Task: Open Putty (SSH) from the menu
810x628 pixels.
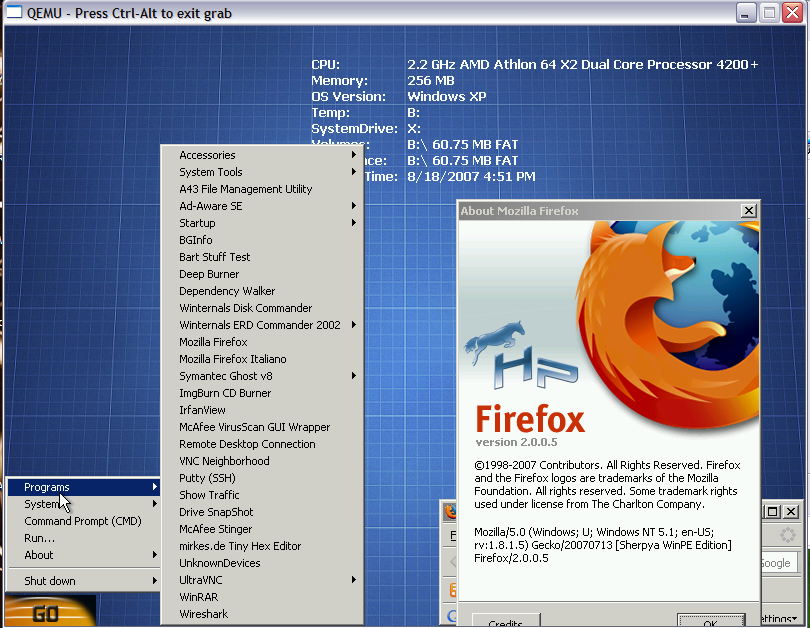Action: click(x=208, y=478)
